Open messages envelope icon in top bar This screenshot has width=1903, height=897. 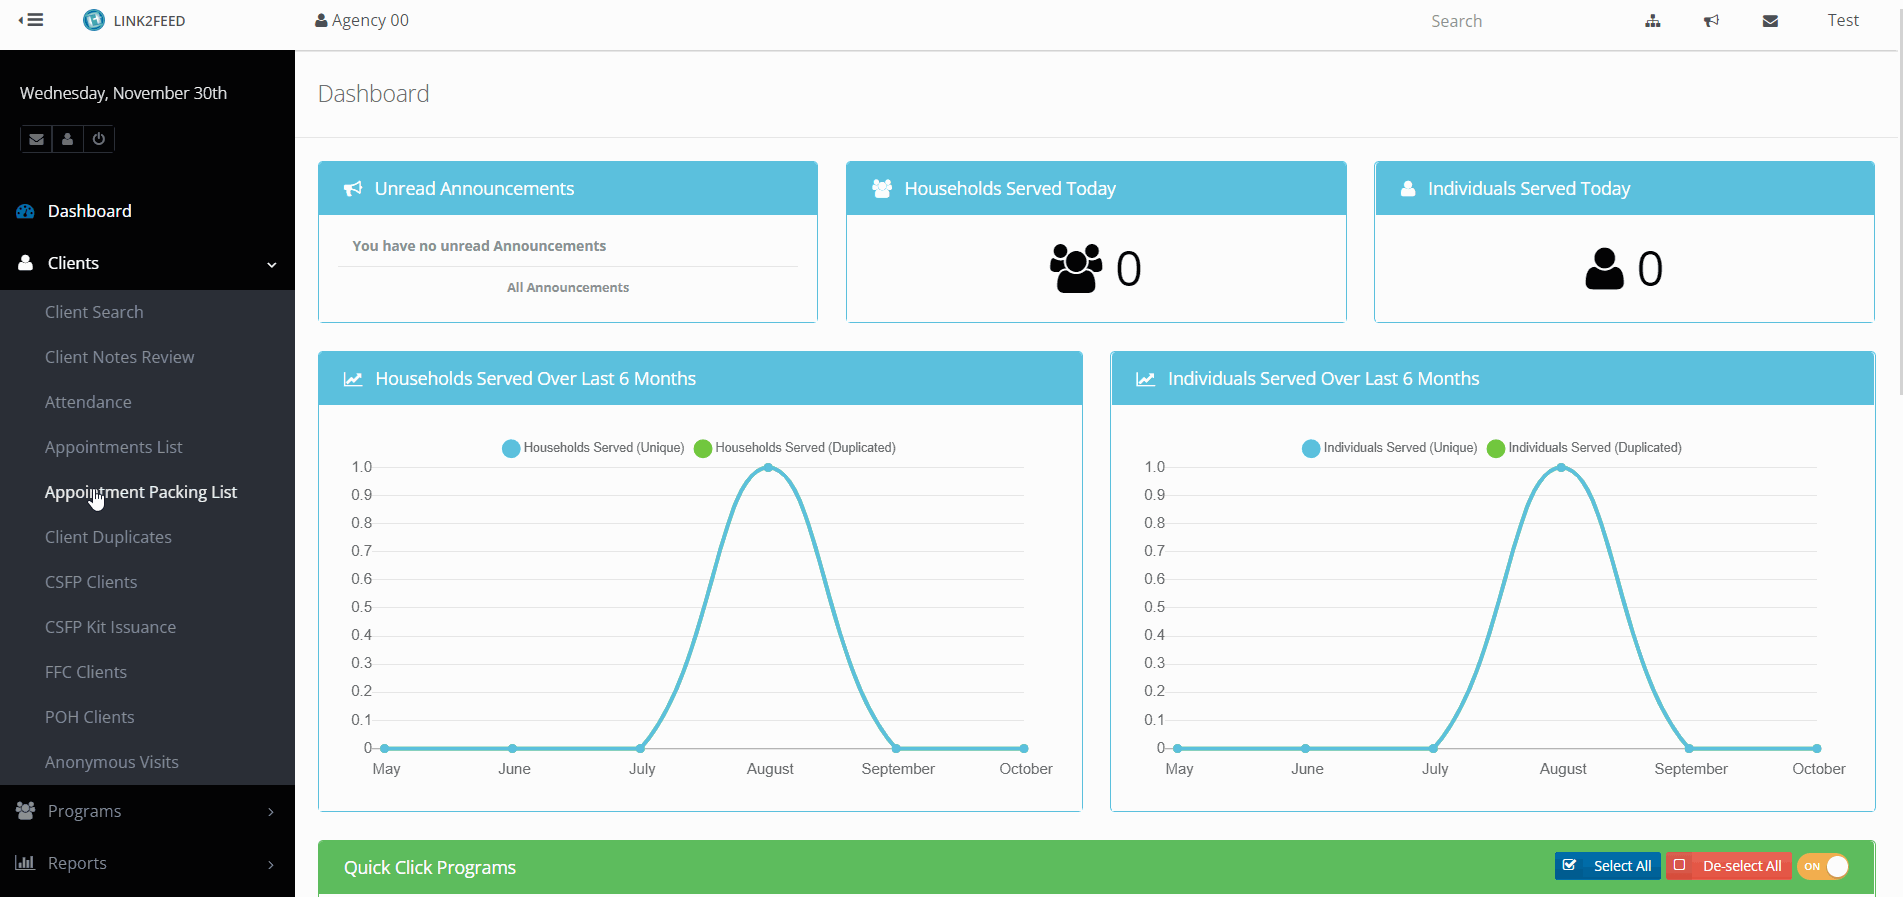click(1770, 21)
